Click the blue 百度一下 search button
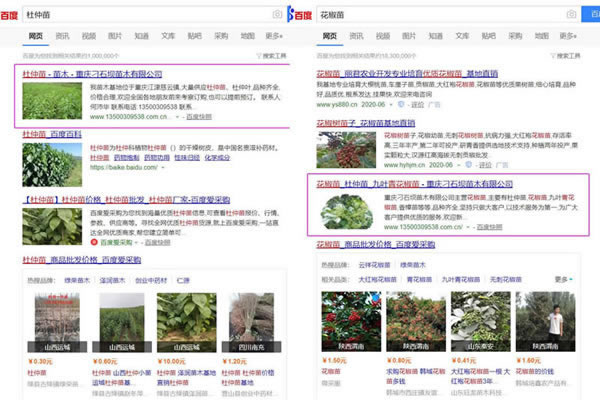This screenshot has width=600, height=400. (593, 15)
